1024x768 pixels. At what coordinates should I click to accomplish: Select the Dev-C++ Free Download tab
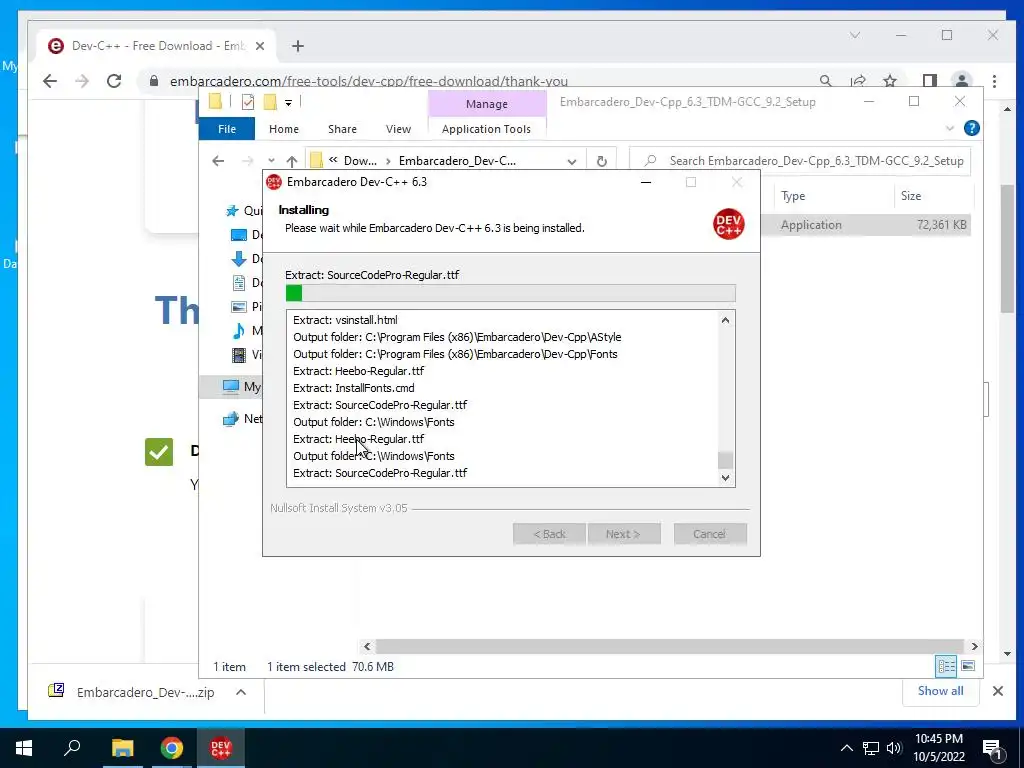157,46
